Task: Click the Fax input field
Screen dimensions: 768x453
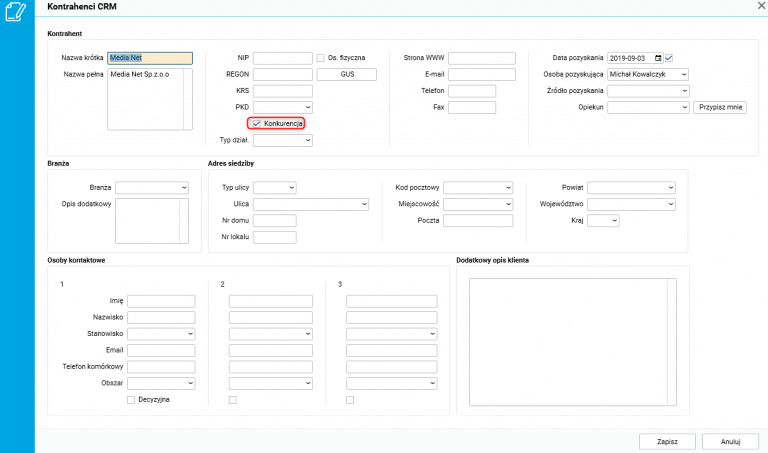Action: click(472, 107)
